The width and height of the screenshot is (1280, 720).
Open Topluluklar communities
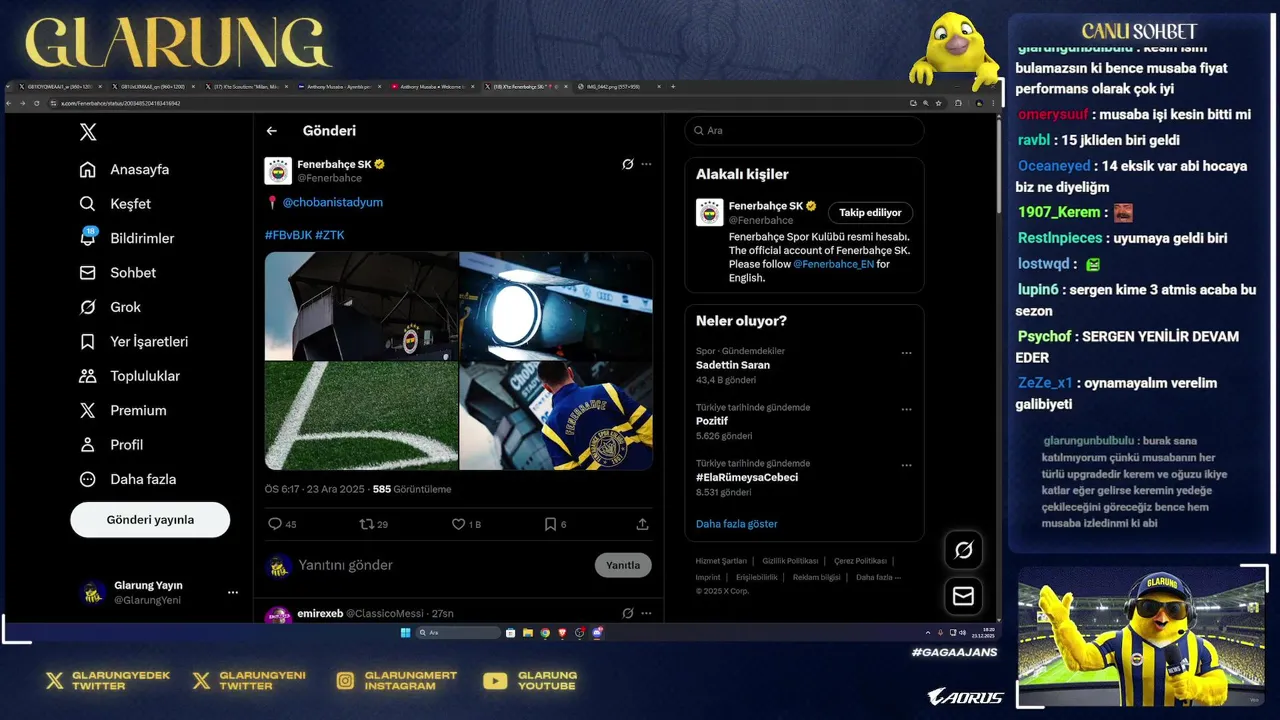point(130,376)
